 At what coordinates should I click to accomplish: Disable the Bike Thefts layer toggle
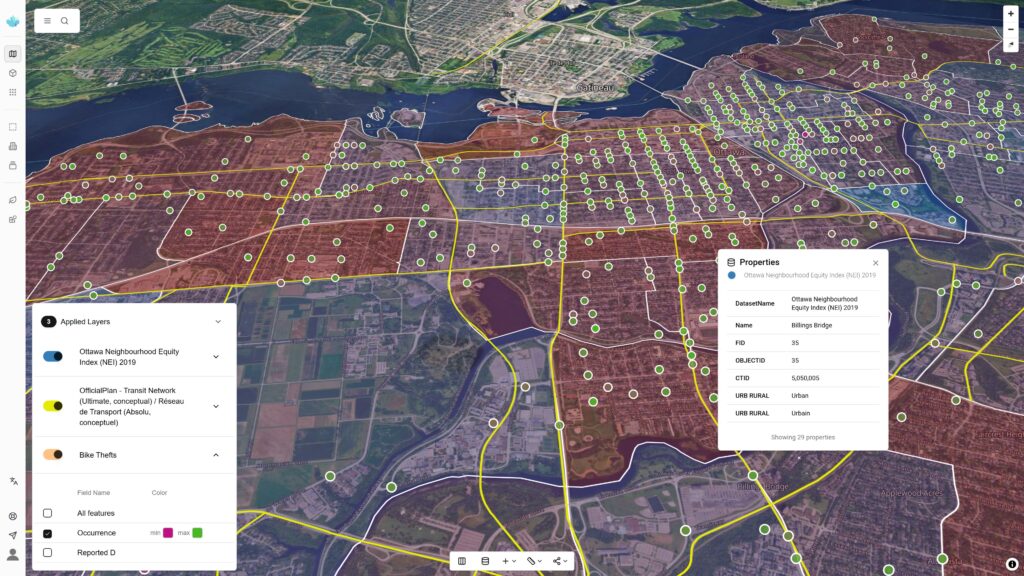tap(52, 455)
